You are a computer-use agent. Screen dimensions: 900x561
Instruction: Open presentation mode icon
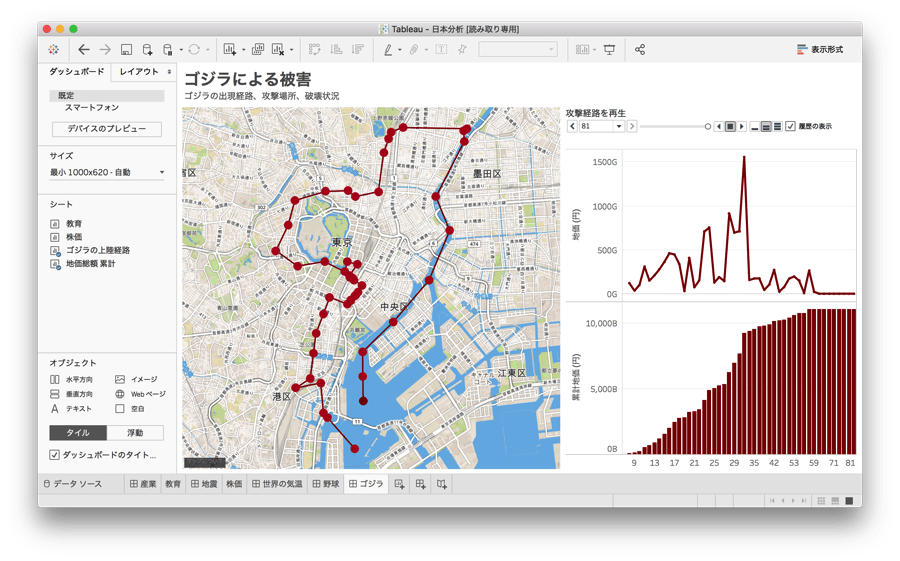[609, 49]
